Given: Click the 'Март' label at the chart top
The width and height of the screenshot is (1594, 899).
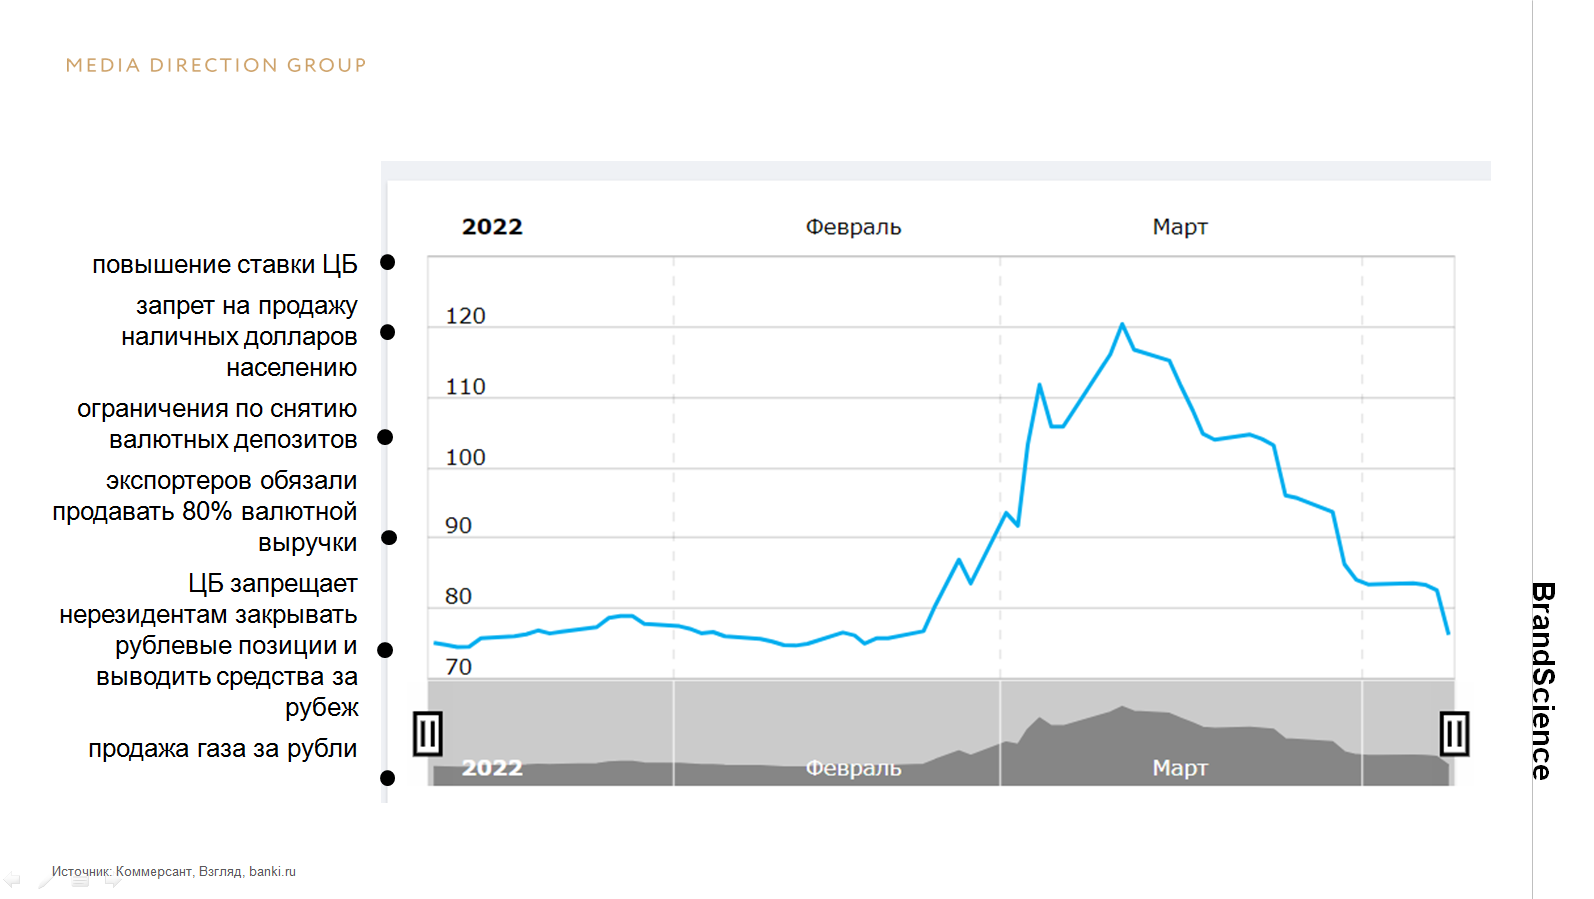Looking at the screenshot, I should point(1180,227).
